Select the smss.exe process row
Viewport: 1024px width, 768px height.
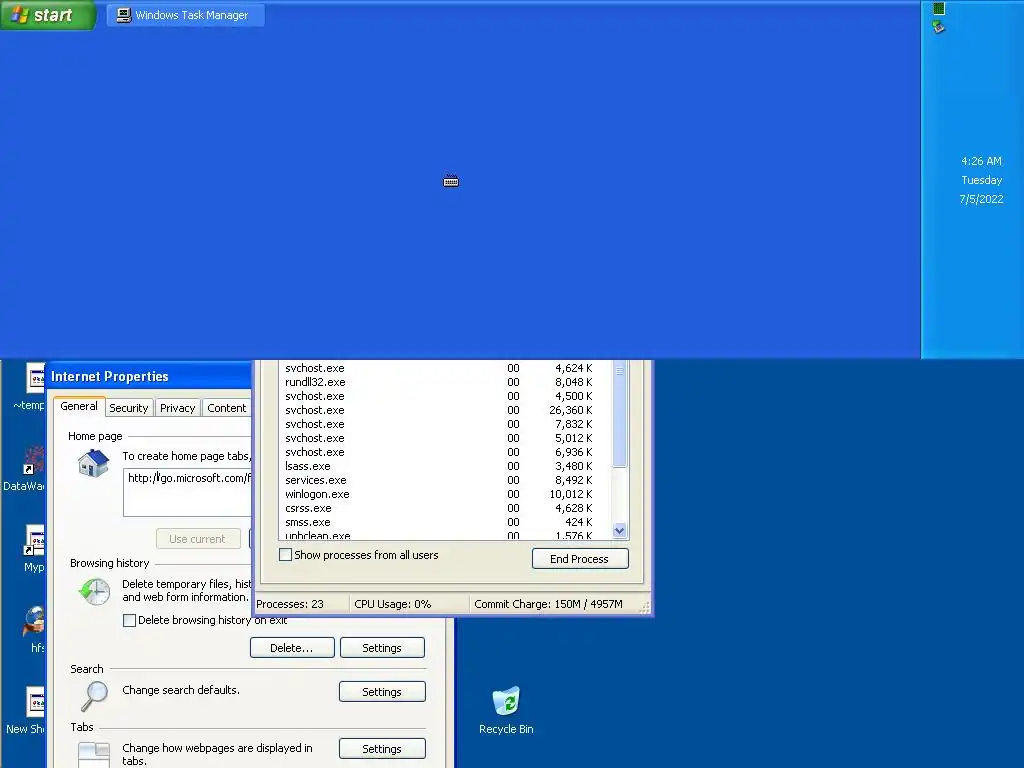coord(445,522)
